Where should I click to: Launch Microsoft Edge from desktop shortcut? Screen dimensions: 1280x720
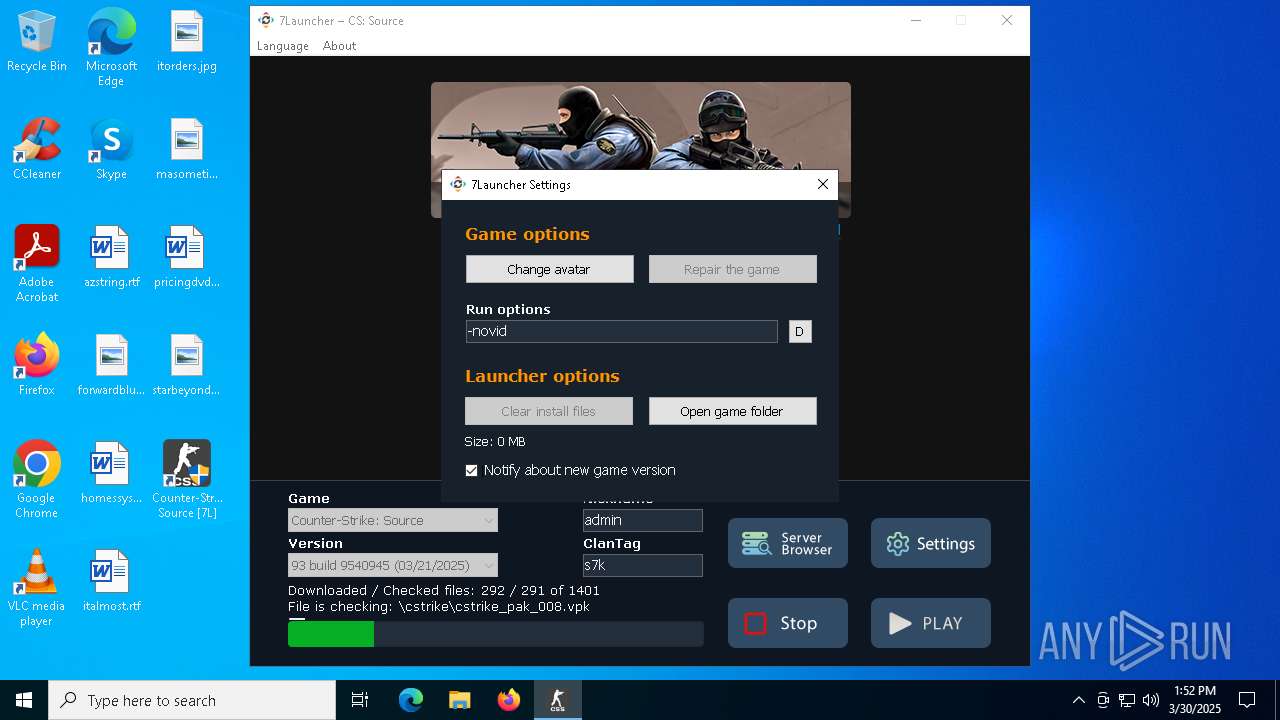[x=111, y=48]
